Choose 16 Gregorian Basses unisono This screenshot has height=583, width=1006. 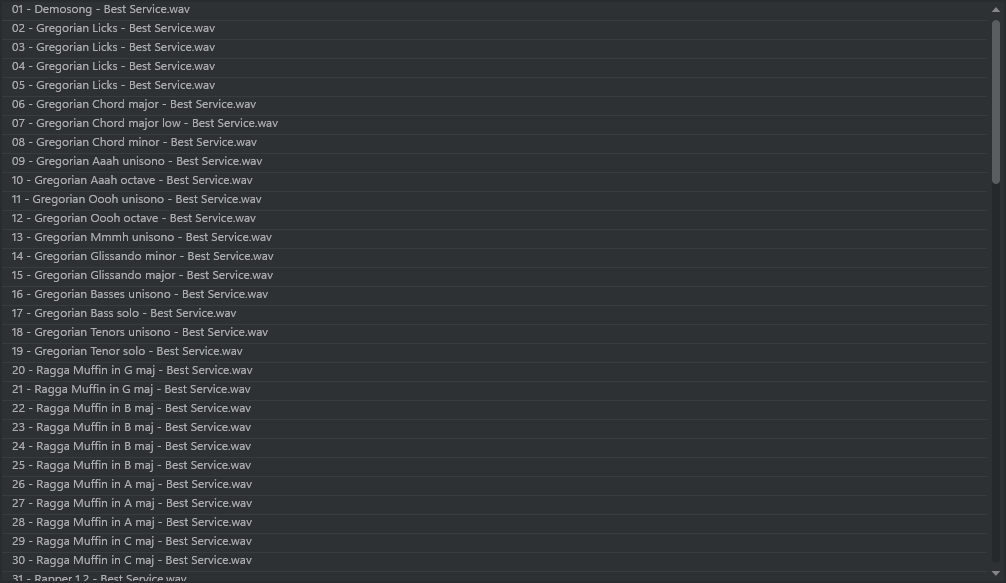(140, 294)
